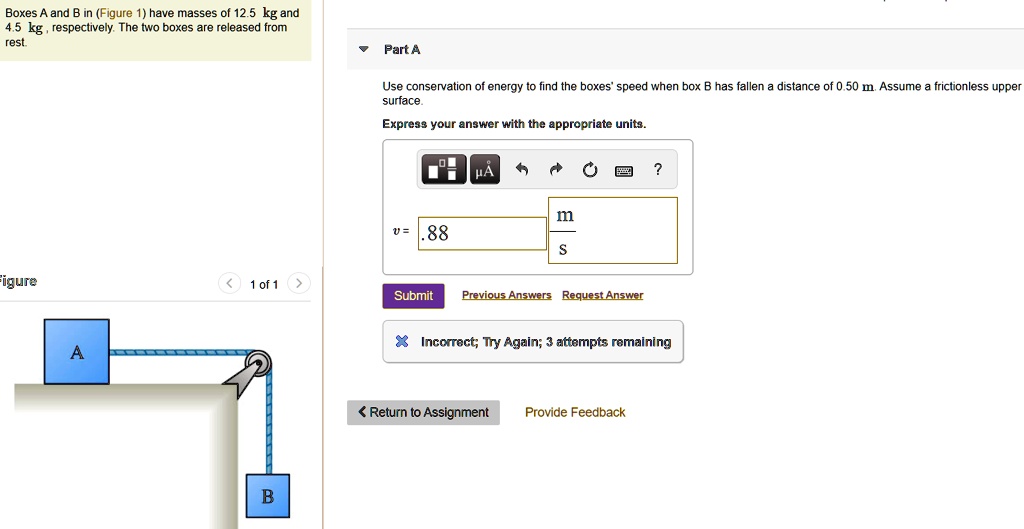Open Provide Feedback link
Screen dimensions: 1024x529
point(575,412)
